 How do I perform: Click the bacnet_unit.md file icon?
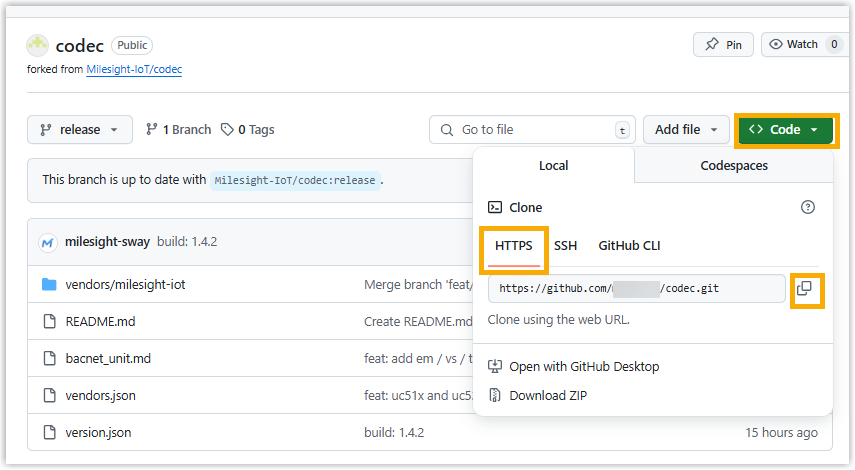click(x=50, y=359)
